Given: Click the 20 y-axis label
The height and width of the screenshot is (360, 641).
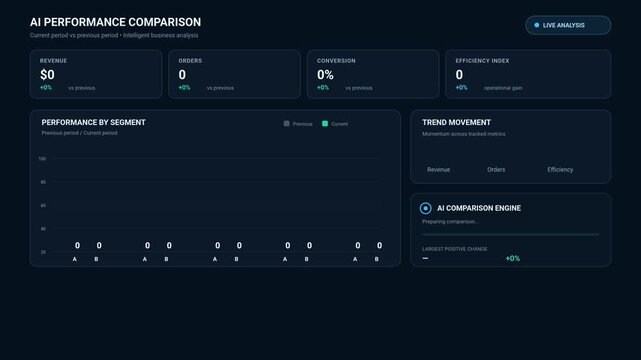Looking at the screenshot, I should [43, 252].
